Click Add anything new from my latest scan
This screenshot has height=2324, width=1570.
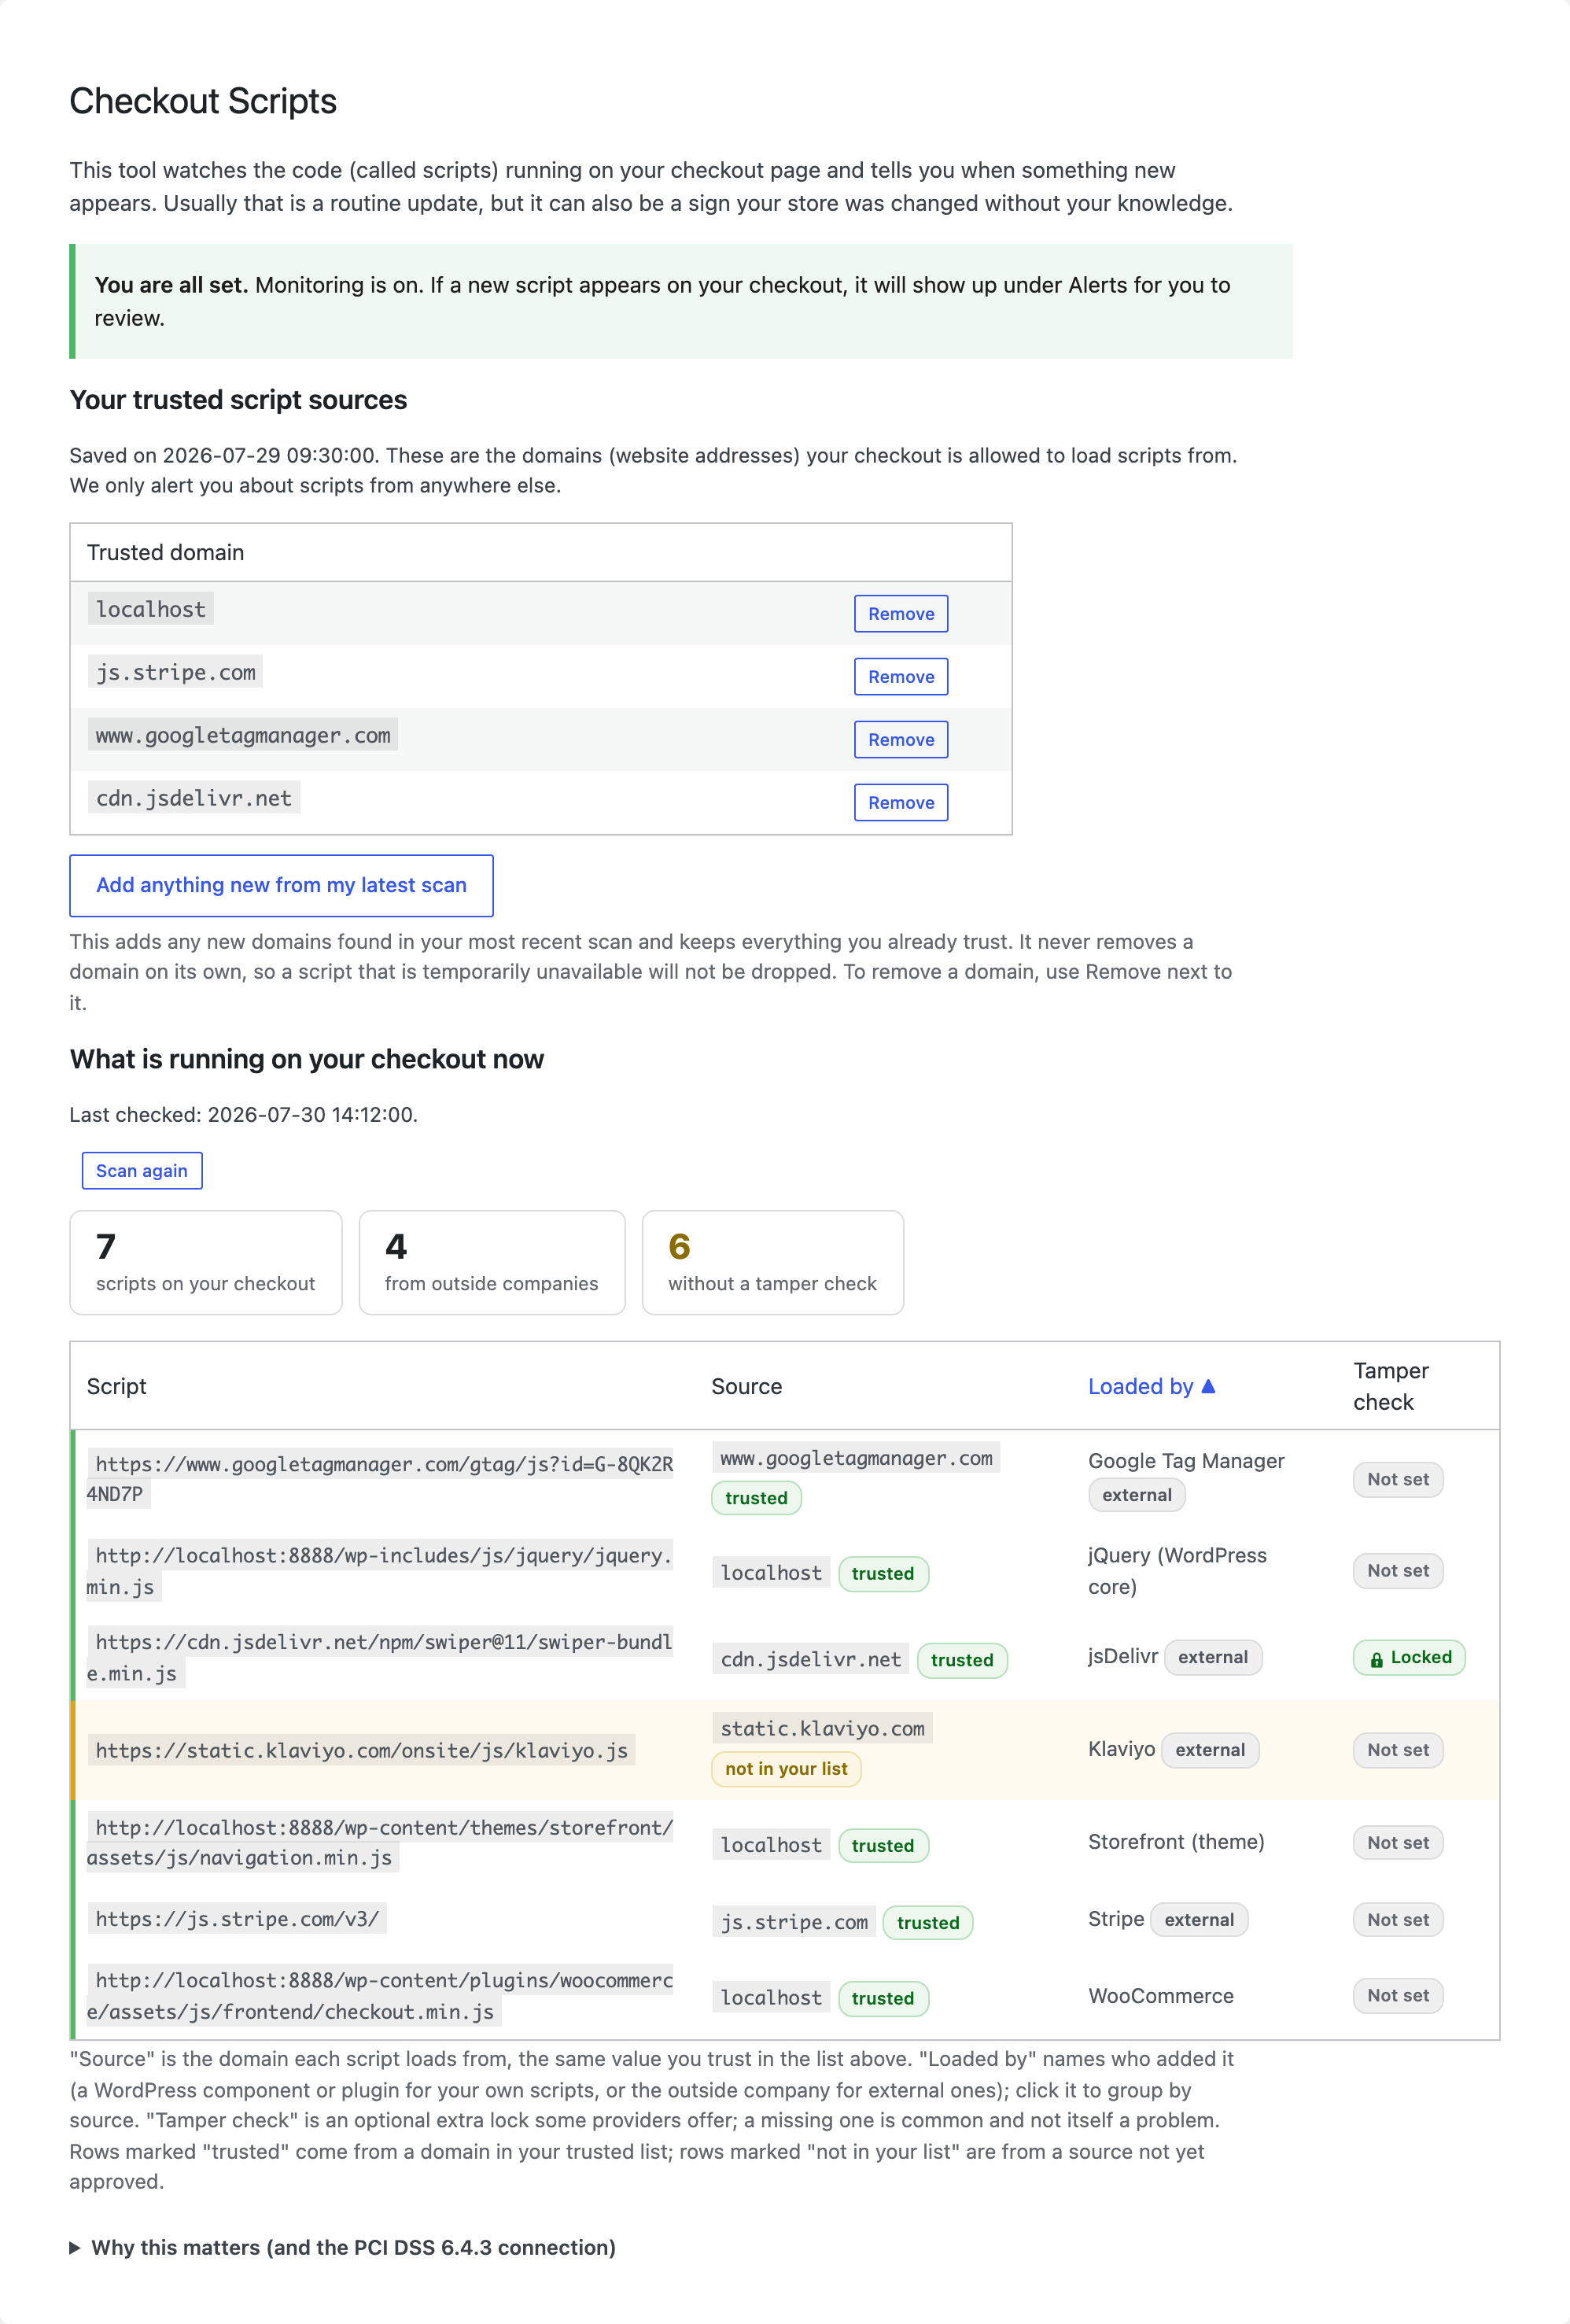(x=281, y=885)
